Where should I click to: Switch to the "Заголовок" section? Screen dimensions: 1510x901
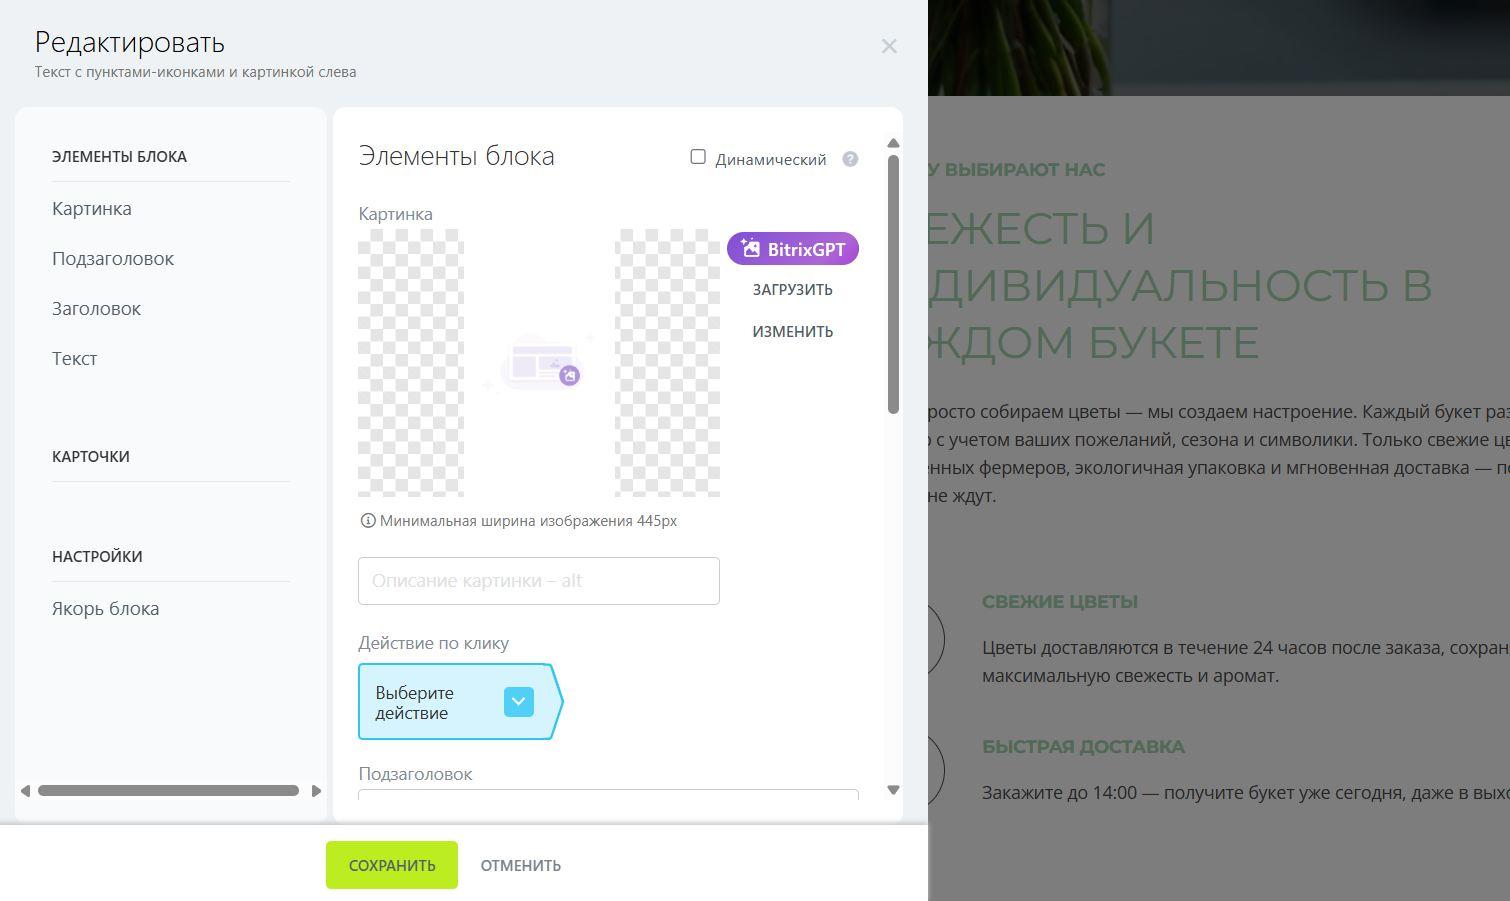[96, 308]
